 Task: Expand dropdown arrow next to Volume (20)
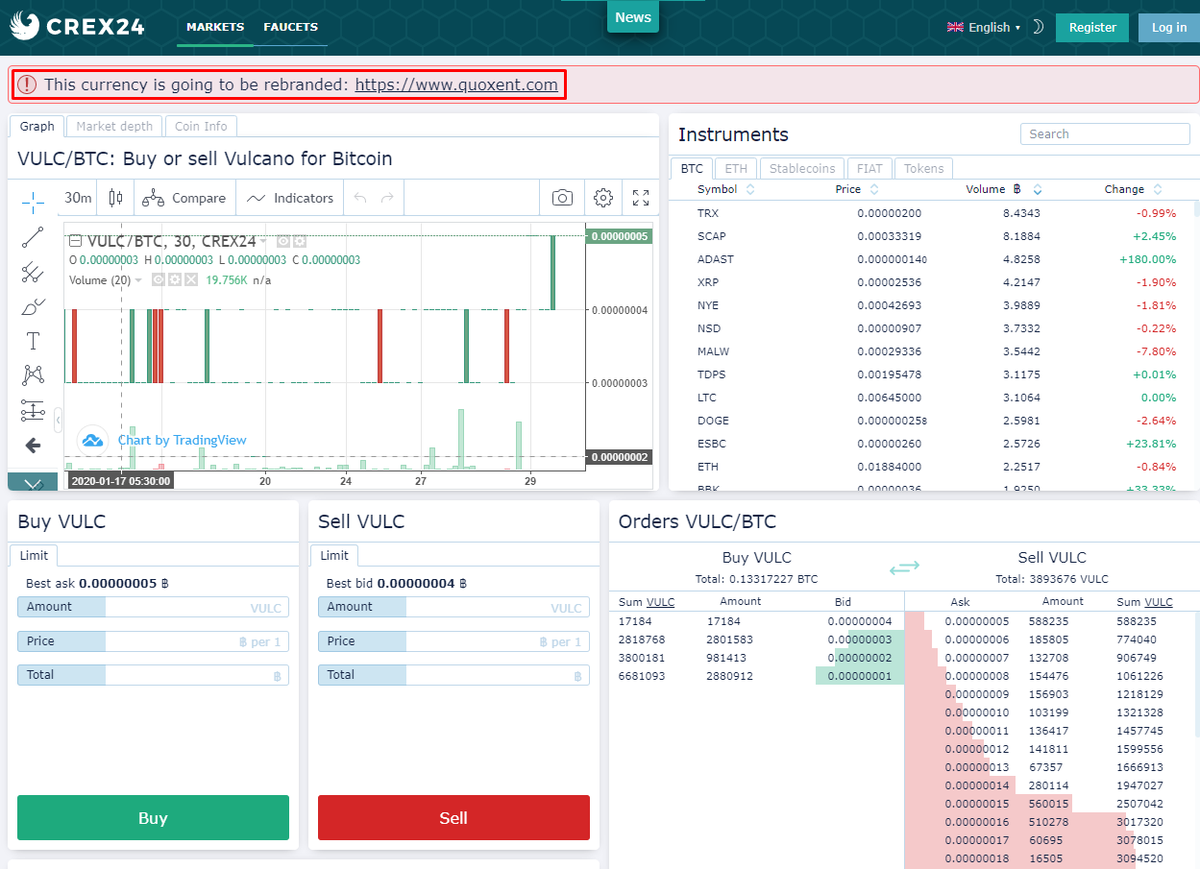139,280
